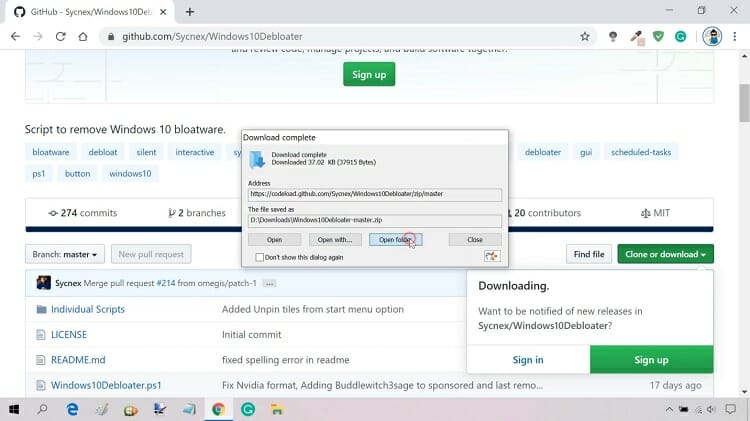The image size is (750, 421).
Task: Open the Chrome profile avatar
Action: coord(712,36)
